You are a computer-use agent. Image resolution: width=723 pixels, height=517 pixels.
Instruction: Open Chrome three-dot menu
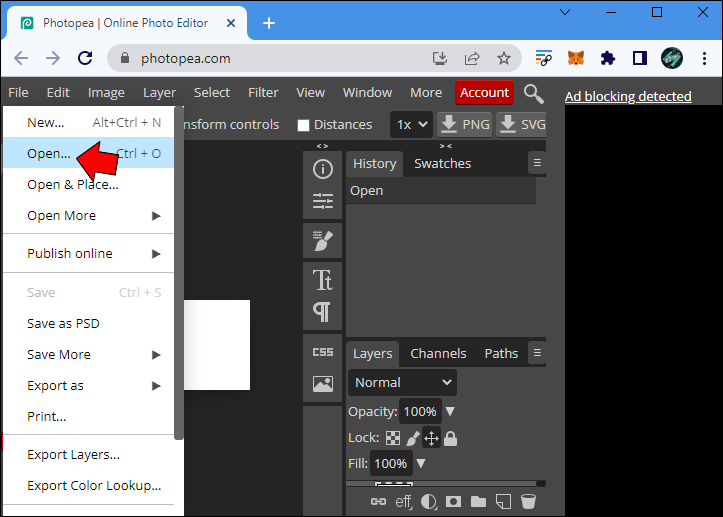[x=704, y=59]
